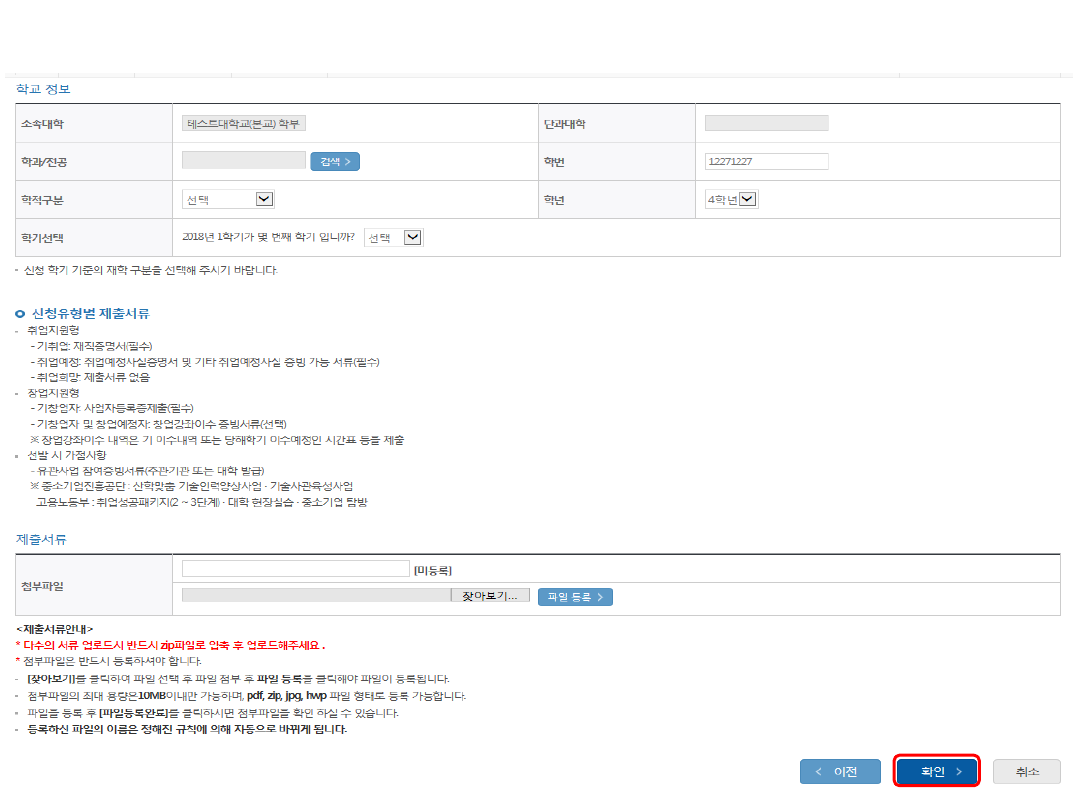Click the 학교 정보 section heading
This screenshot has width=1080, height=810.
click(43, 89)
